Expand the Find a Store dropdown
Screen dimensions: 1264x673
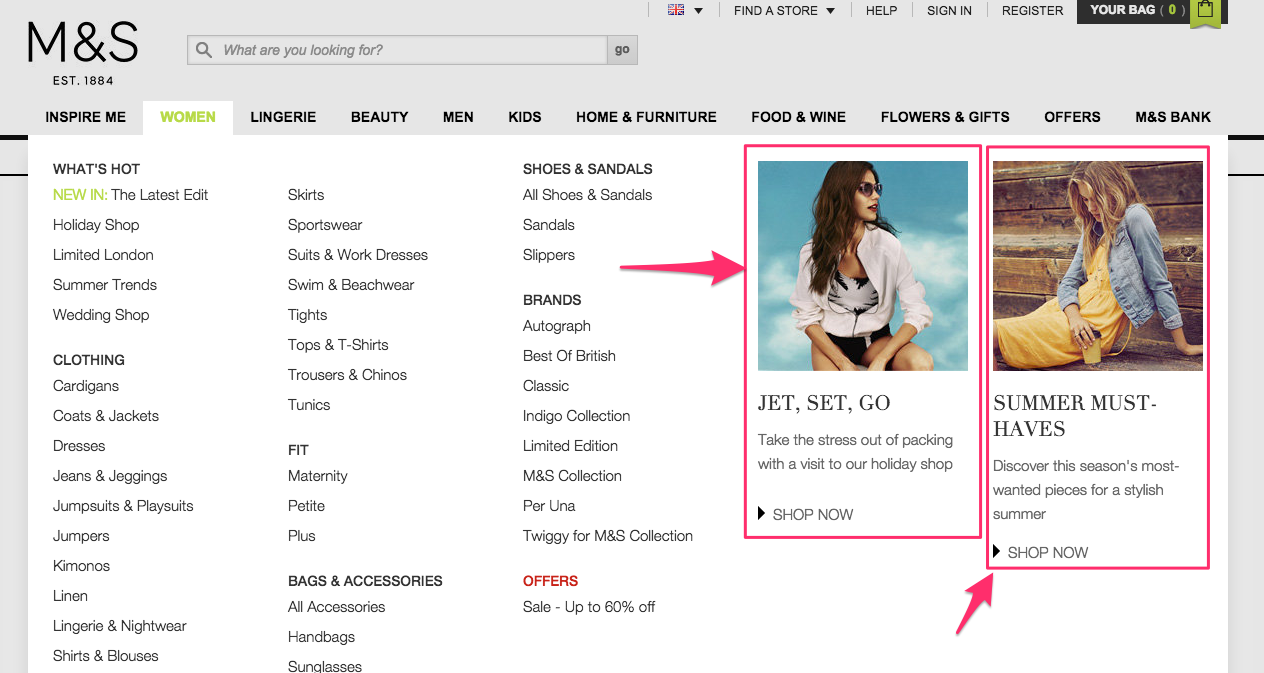pos(784,10)
